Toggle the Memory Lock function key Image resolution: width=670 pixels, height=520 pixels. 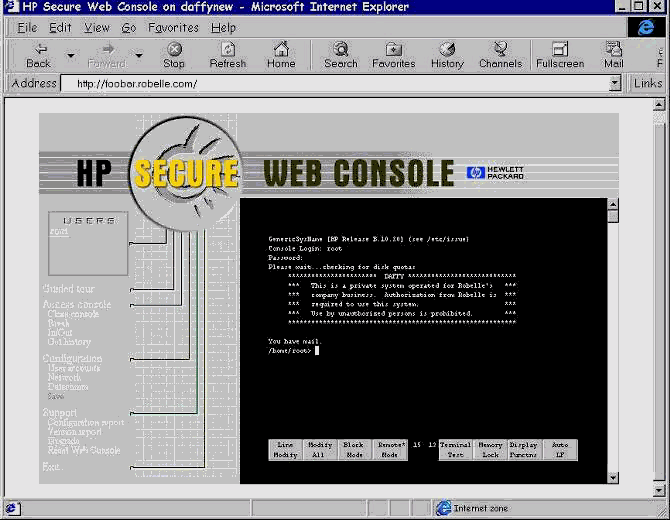[x=490, y=450]
